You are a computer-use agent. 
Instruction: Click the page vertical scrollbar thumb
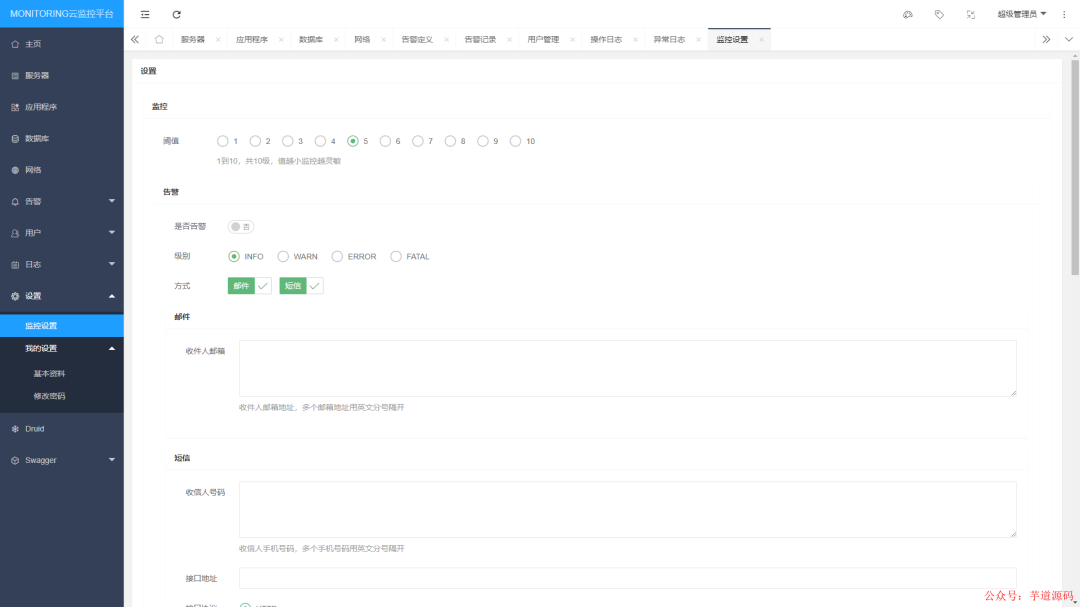click(1074, 169)
